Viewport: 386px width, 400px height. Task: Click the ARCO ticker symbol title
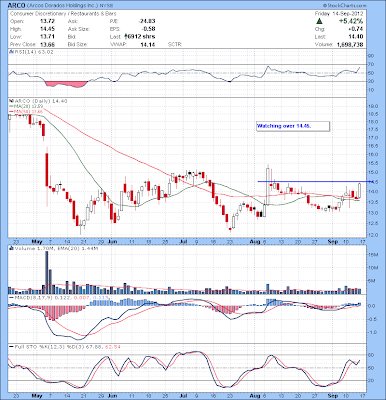tap(16, 6)
